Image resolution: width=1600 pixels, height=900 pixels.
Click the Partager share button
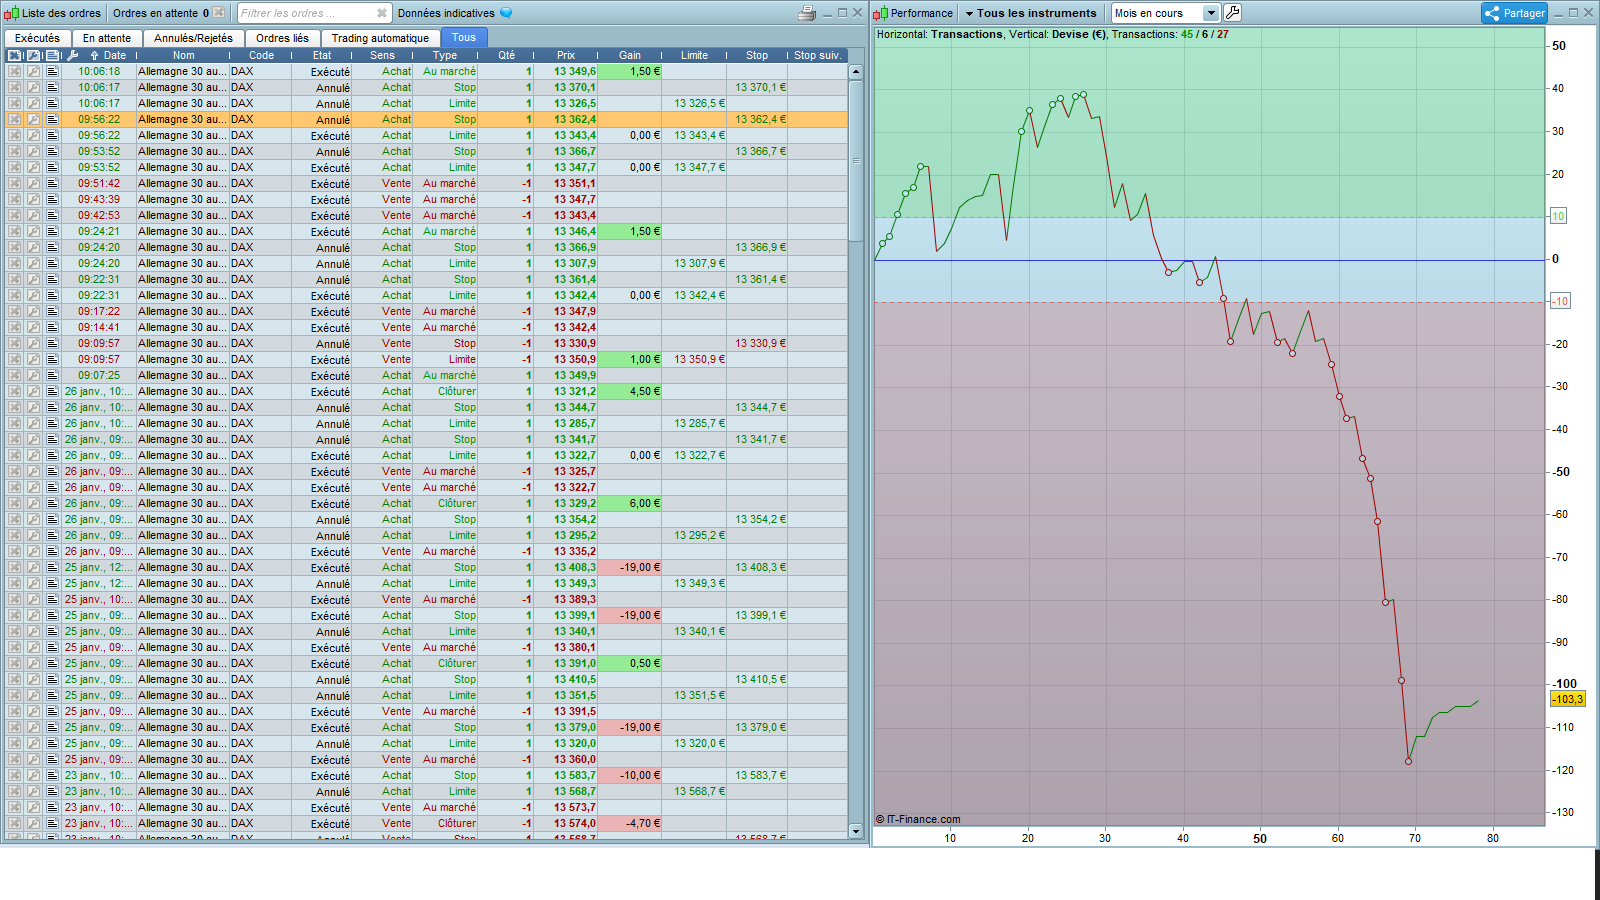[1514, 13]
